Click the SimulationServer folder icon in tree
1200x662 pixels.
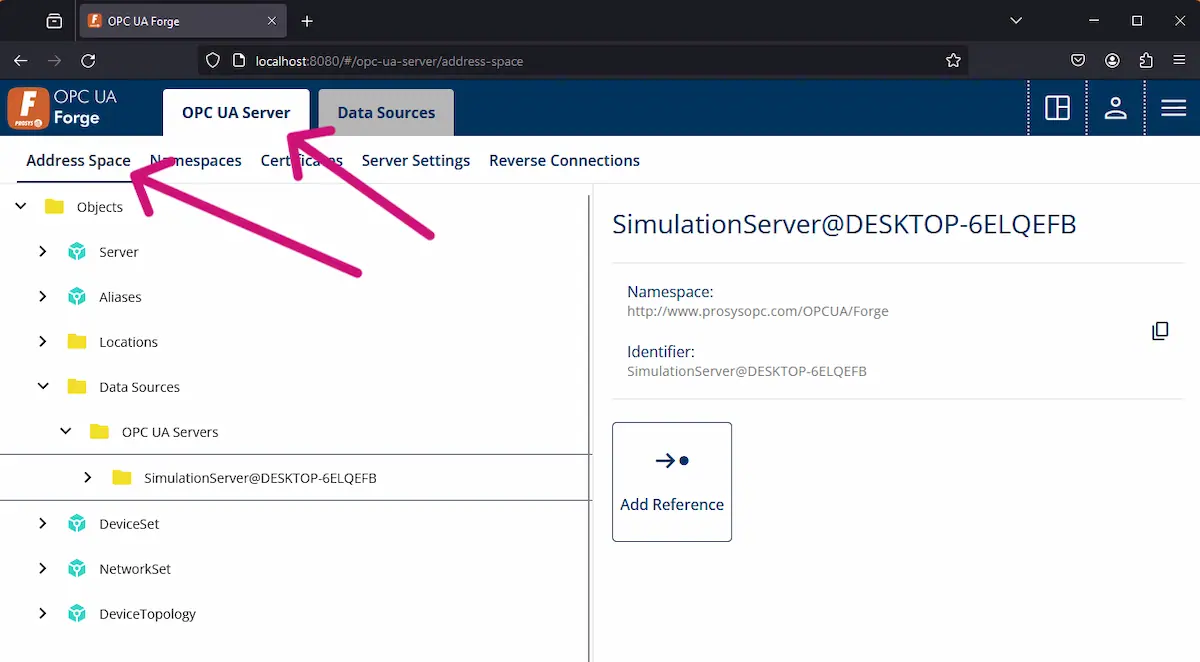(x=122, y=478)
